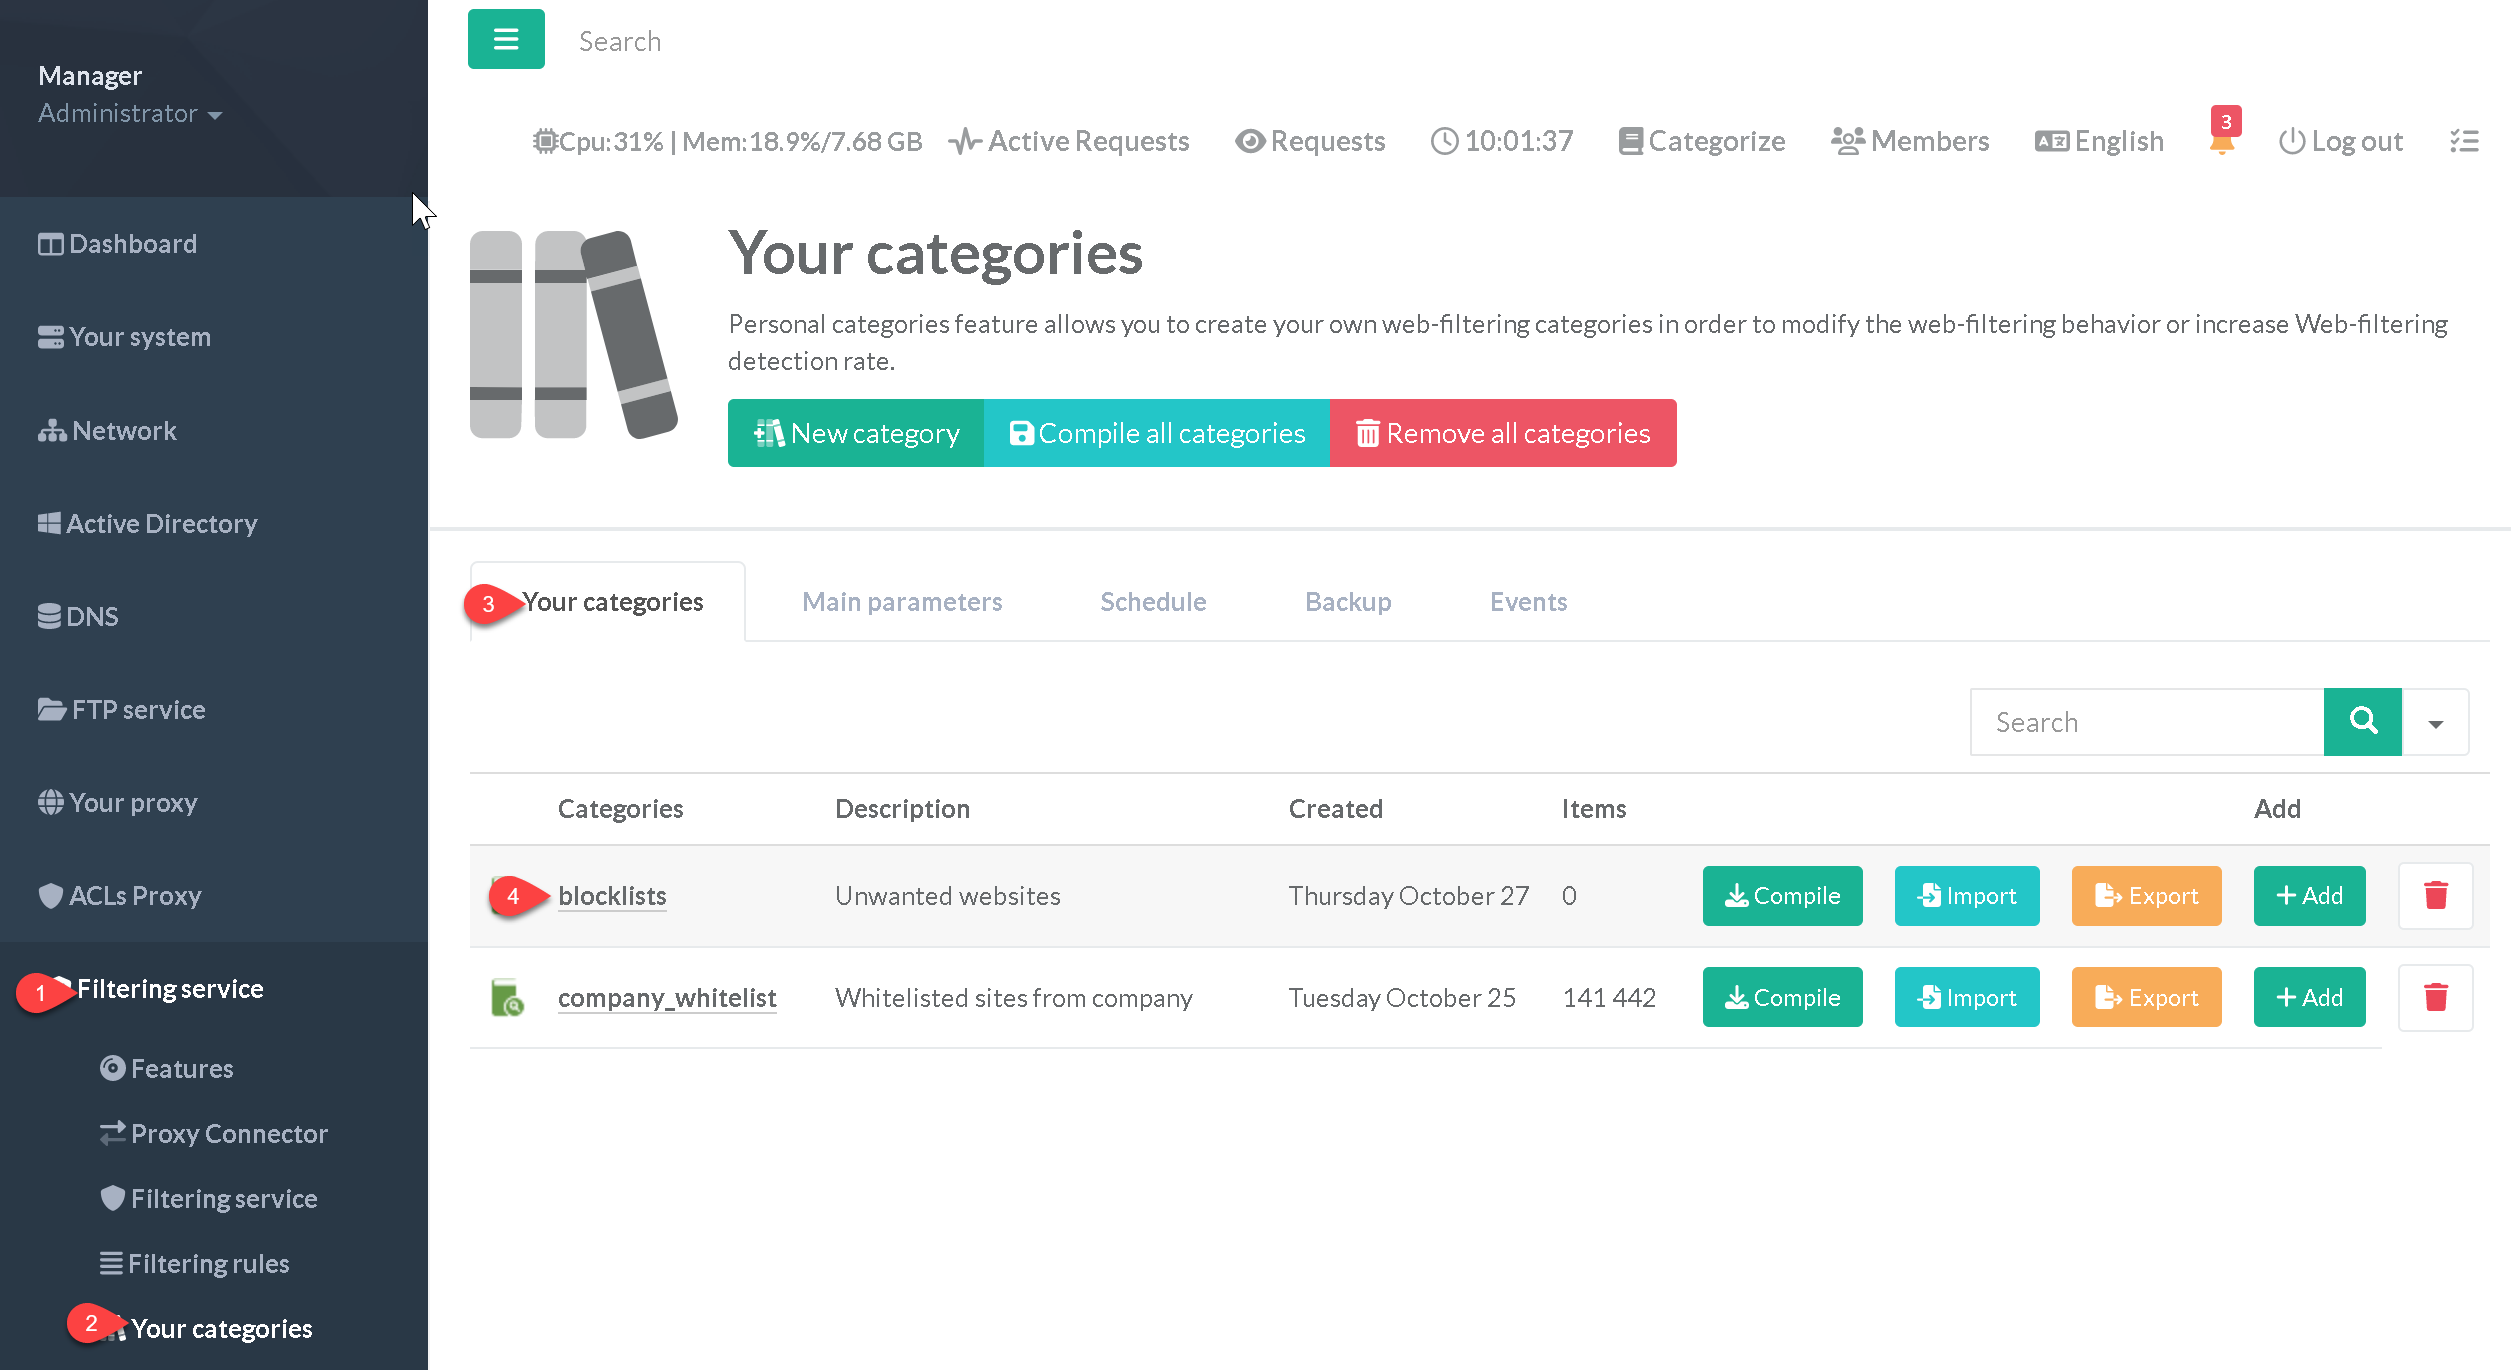This screenshot has width=2511, height=1370.
Task: Open the table search options dropdown arrow
Action: (2435, 722)
